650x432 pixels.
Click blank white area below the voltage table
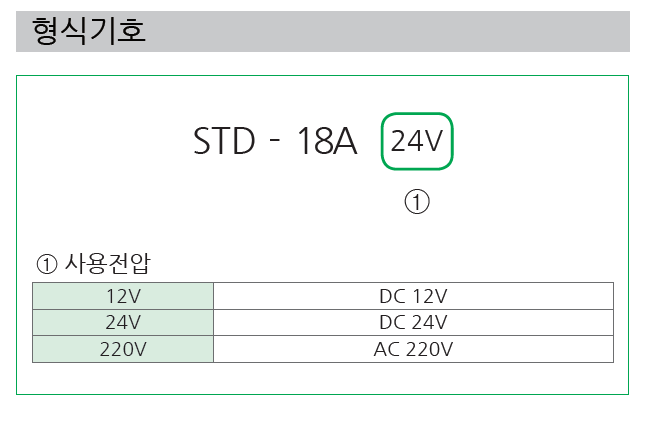(x=320, y=378)
